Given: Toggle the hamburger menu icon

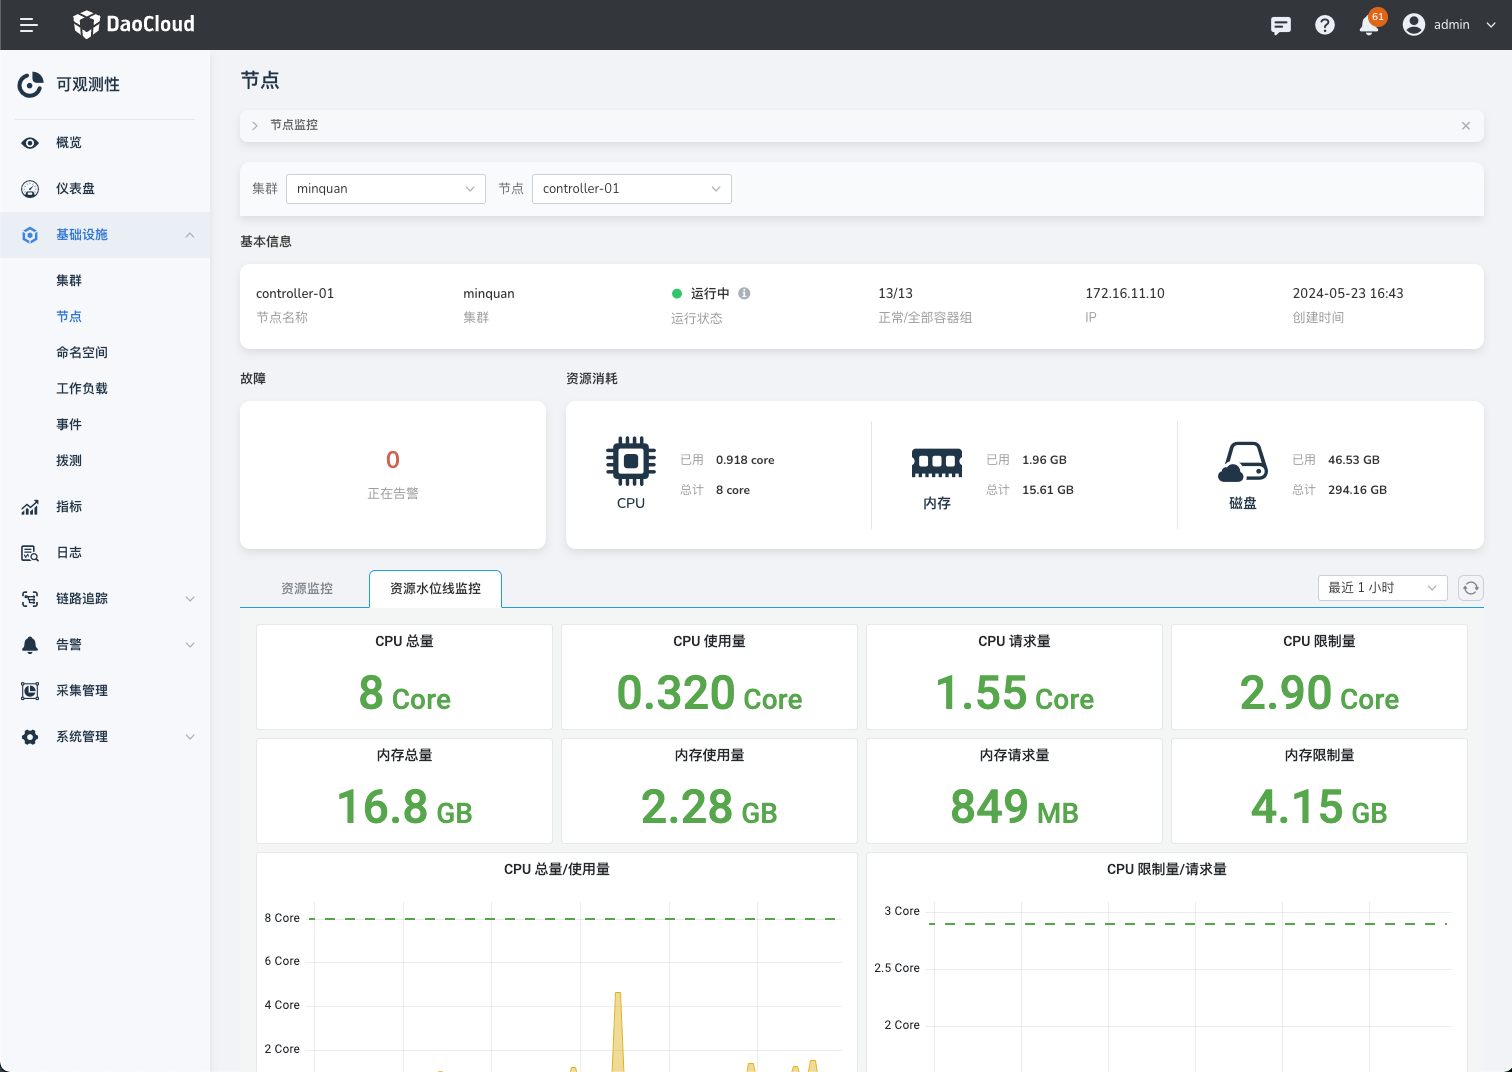Looking at the screenshot, I should (x=29, y=25).
